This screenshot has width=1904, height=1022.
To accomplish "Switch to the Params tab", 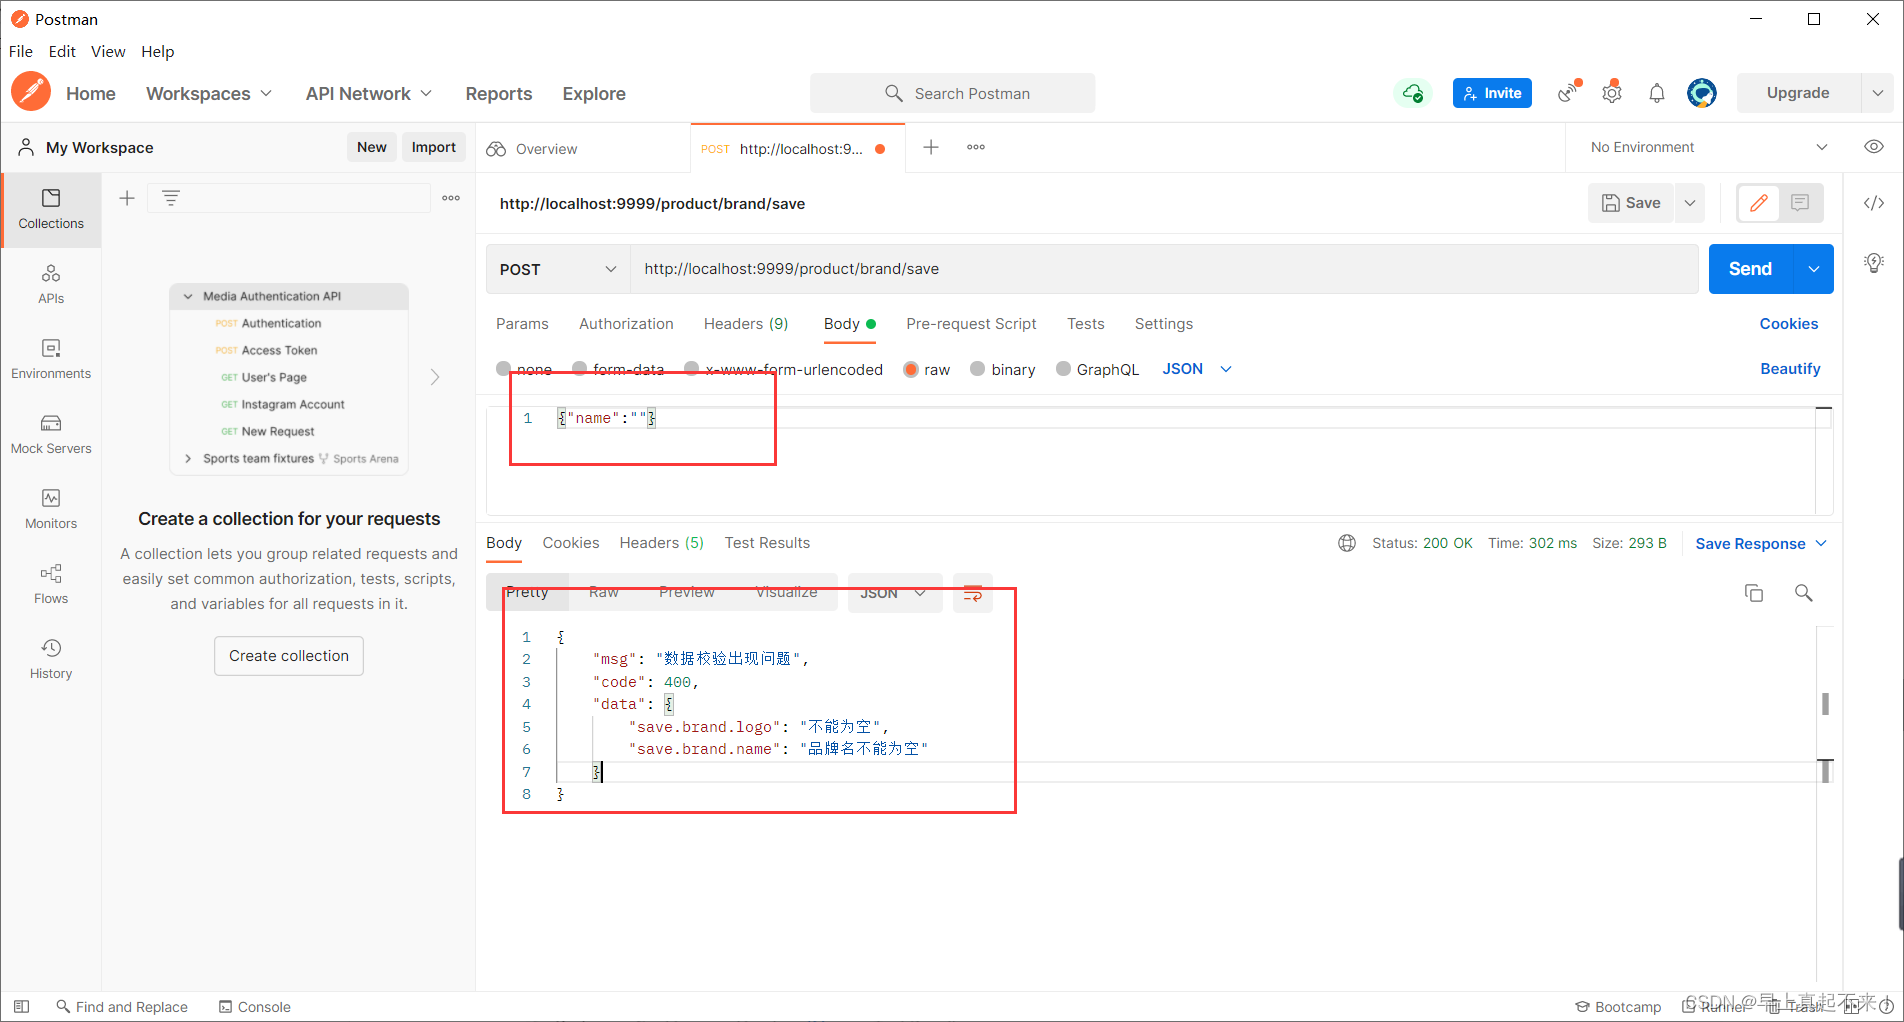I will (x=522, y=324).
